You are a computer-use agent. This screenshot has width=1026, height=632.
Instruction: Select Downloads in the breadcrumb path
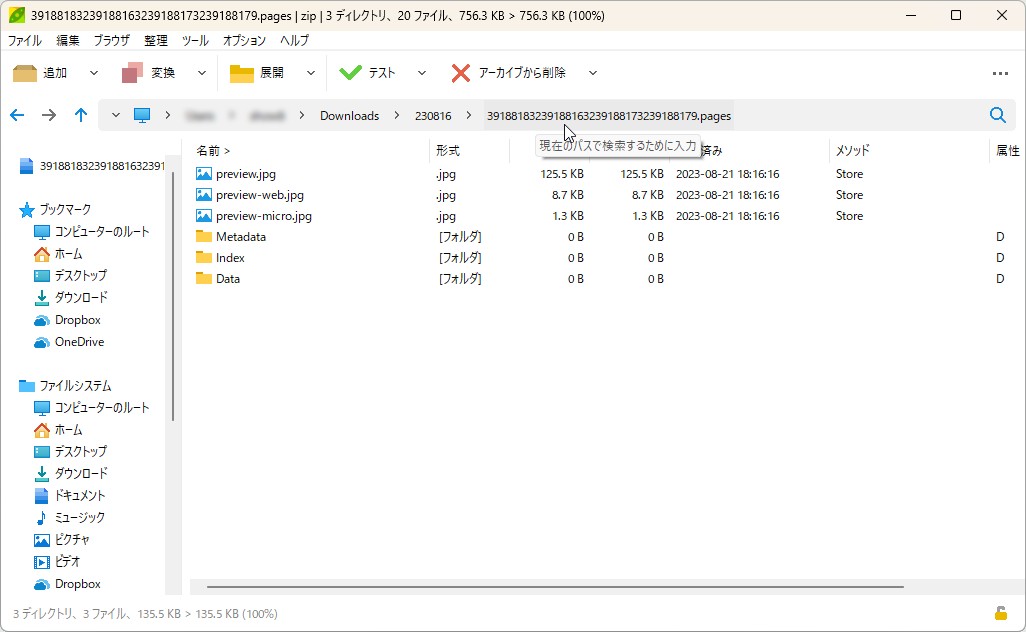click(349, 116)
